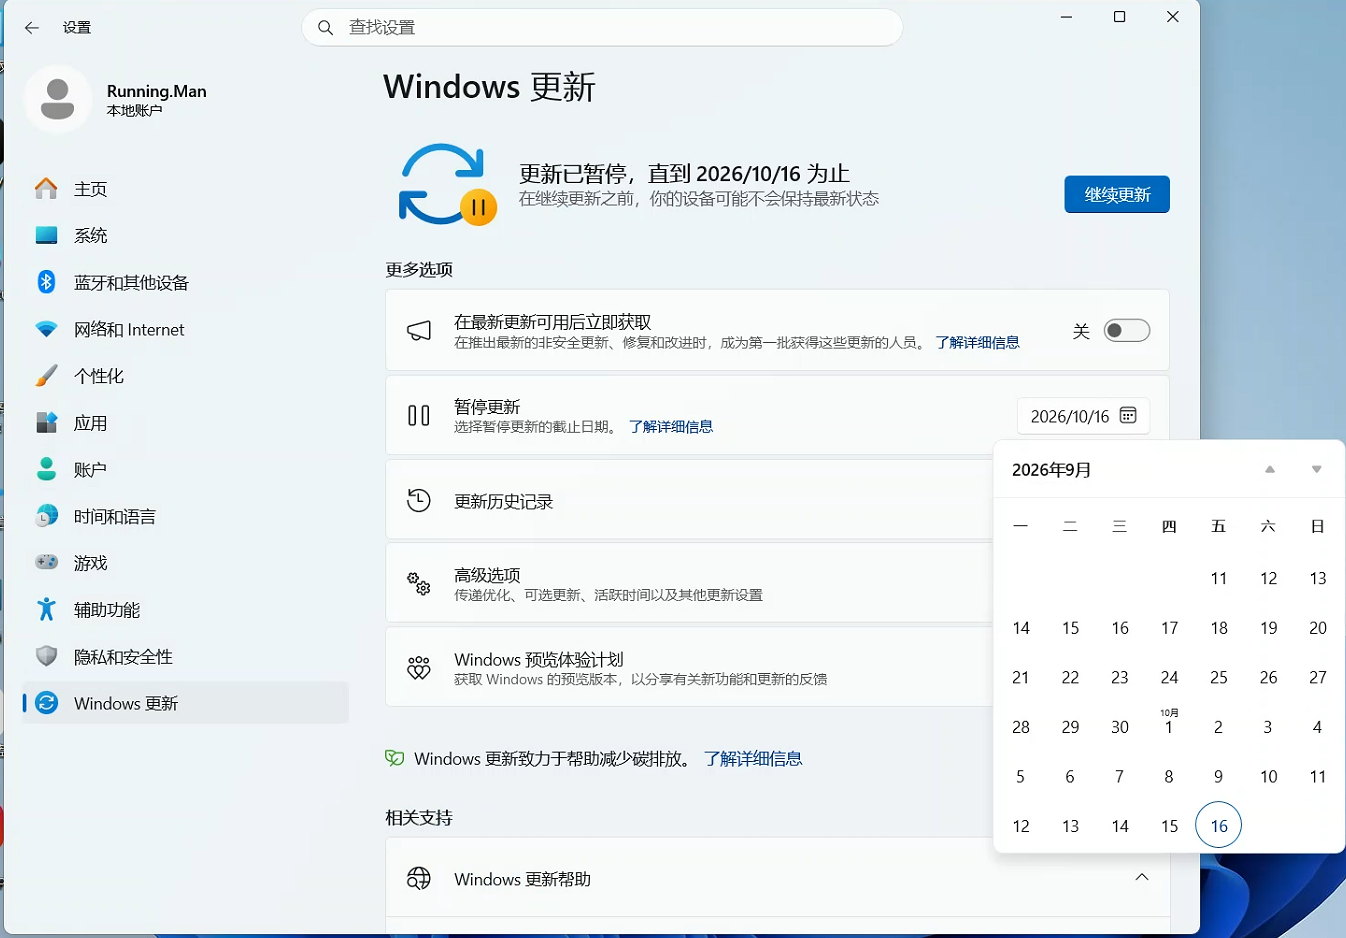Click the 本地账户 account label
The width and height of the screenshot is (1346, 938).
pos(135,111)
